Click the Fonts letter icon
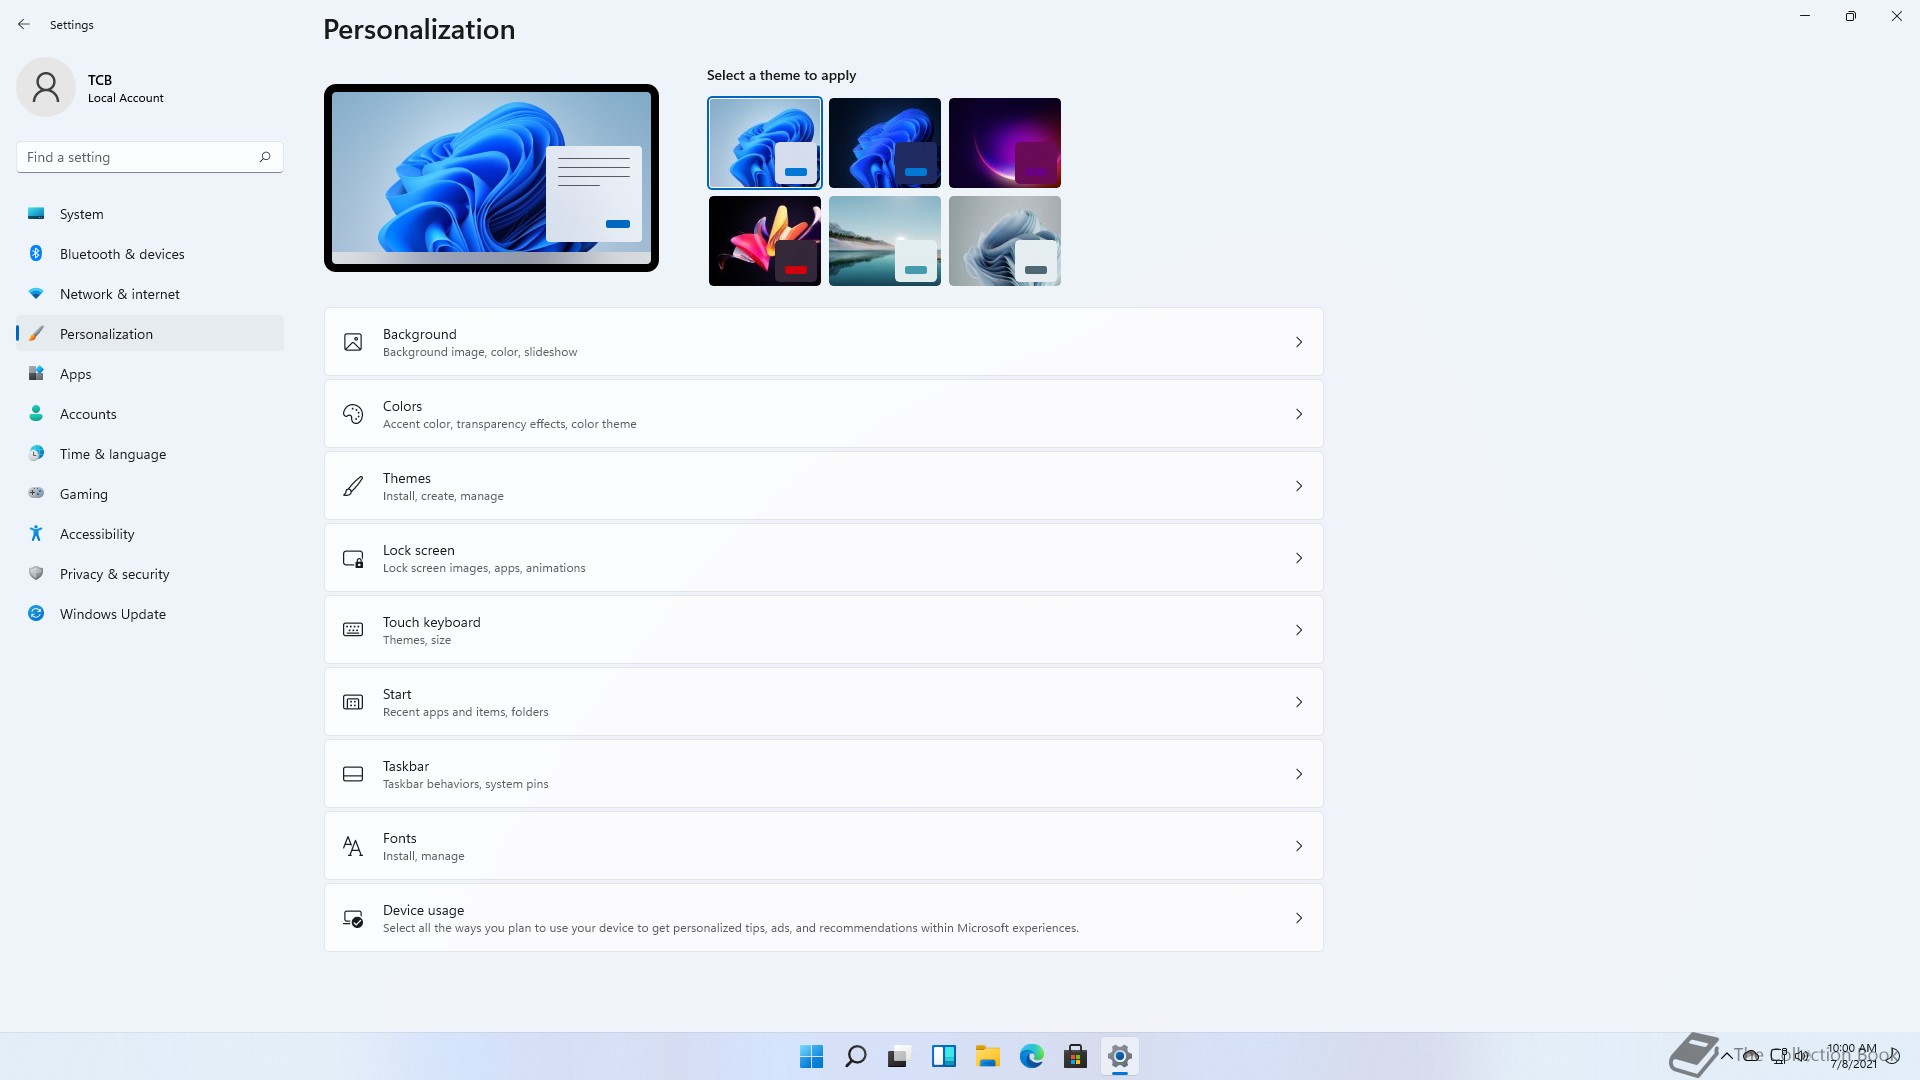This screenshot has height=1080, width=1920. click(353, 846)
